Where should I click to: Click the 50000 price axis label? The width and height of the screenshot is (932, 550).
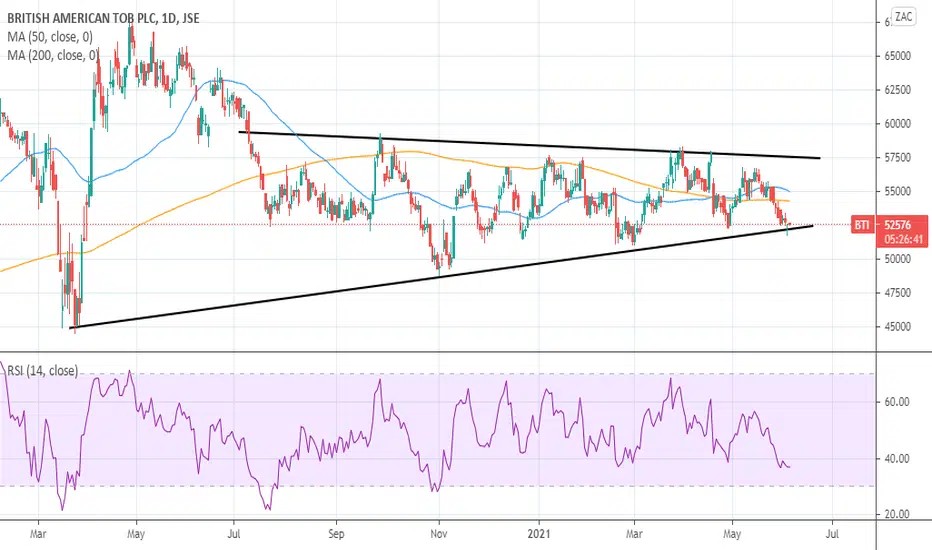click(897, 259)
